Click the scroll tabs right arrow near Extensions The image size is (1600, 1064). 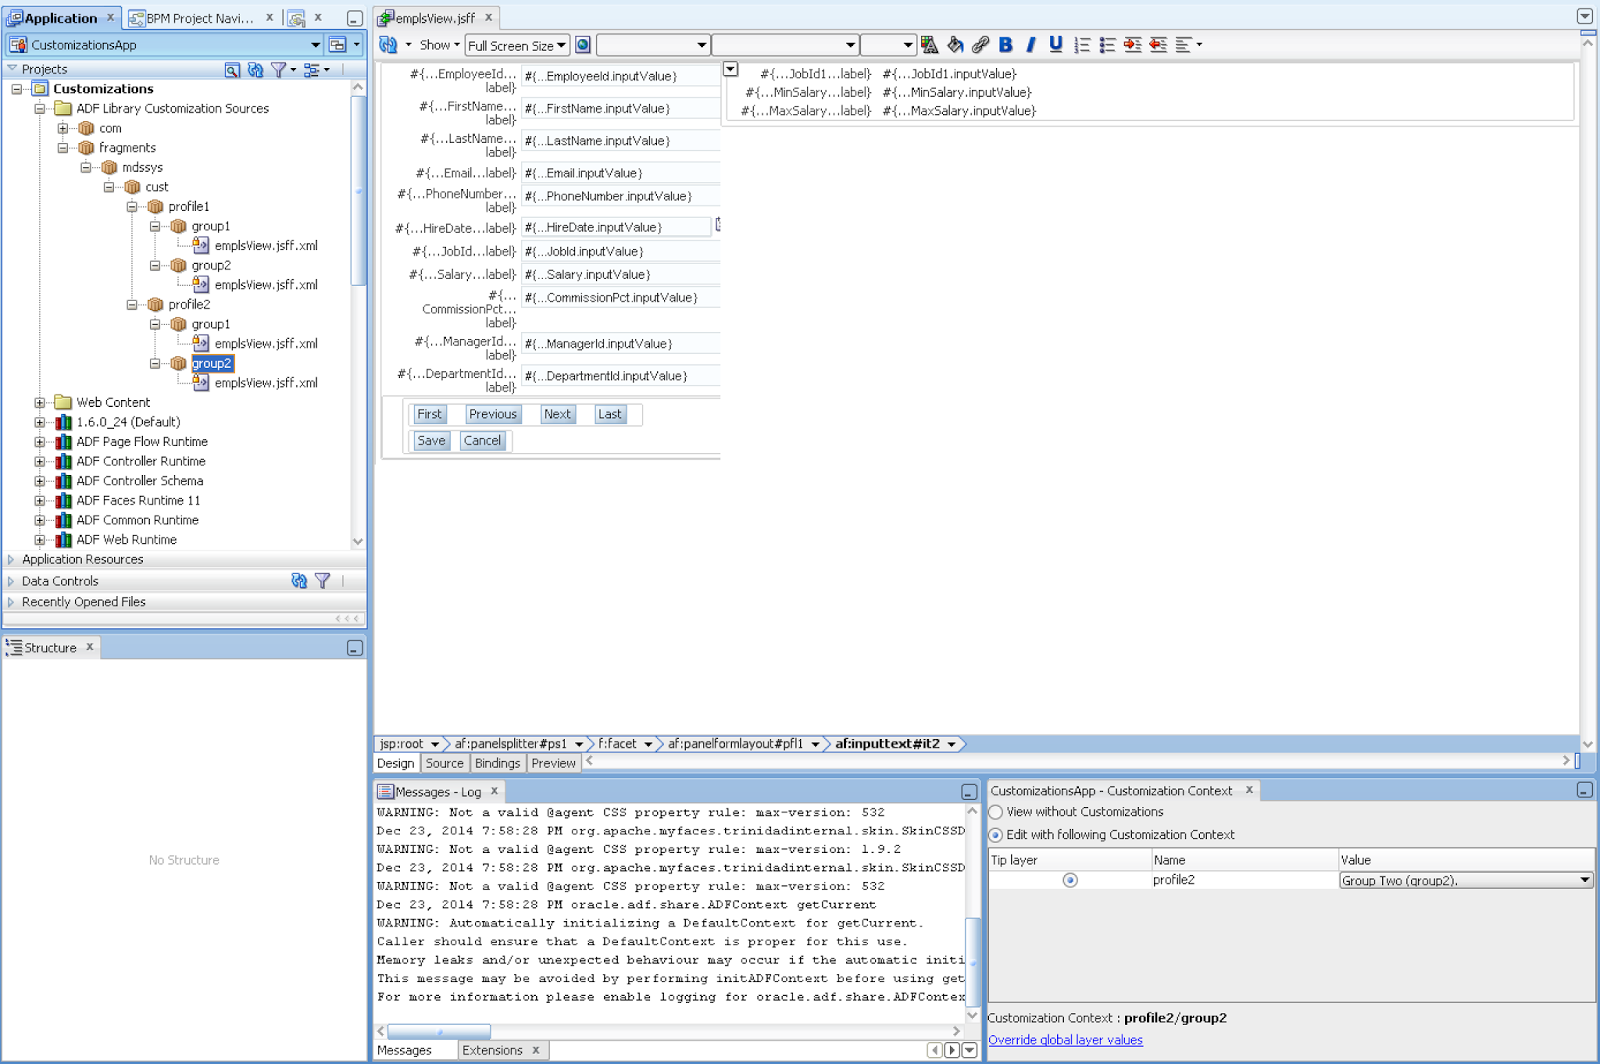coord(952,1050)
